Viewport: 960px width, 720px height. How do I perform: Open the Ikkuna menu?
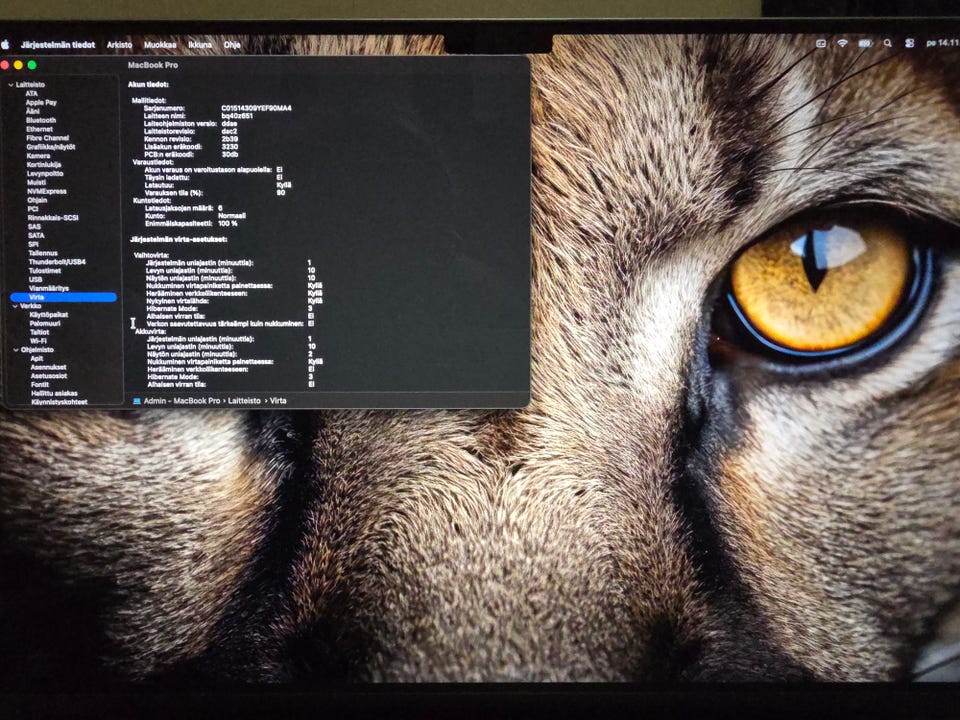click(x=200, y=45)
